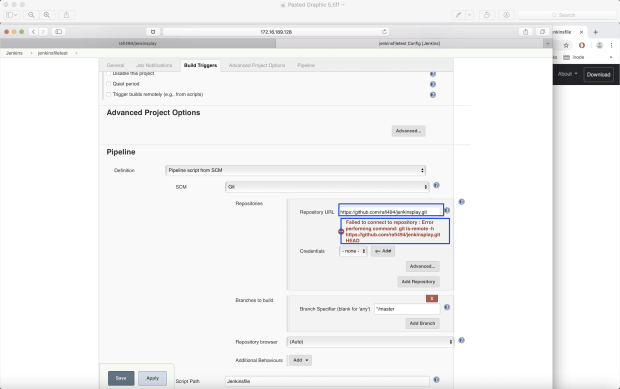
Task: Open help icon beside Branch Specifier field
Action: 447,307
